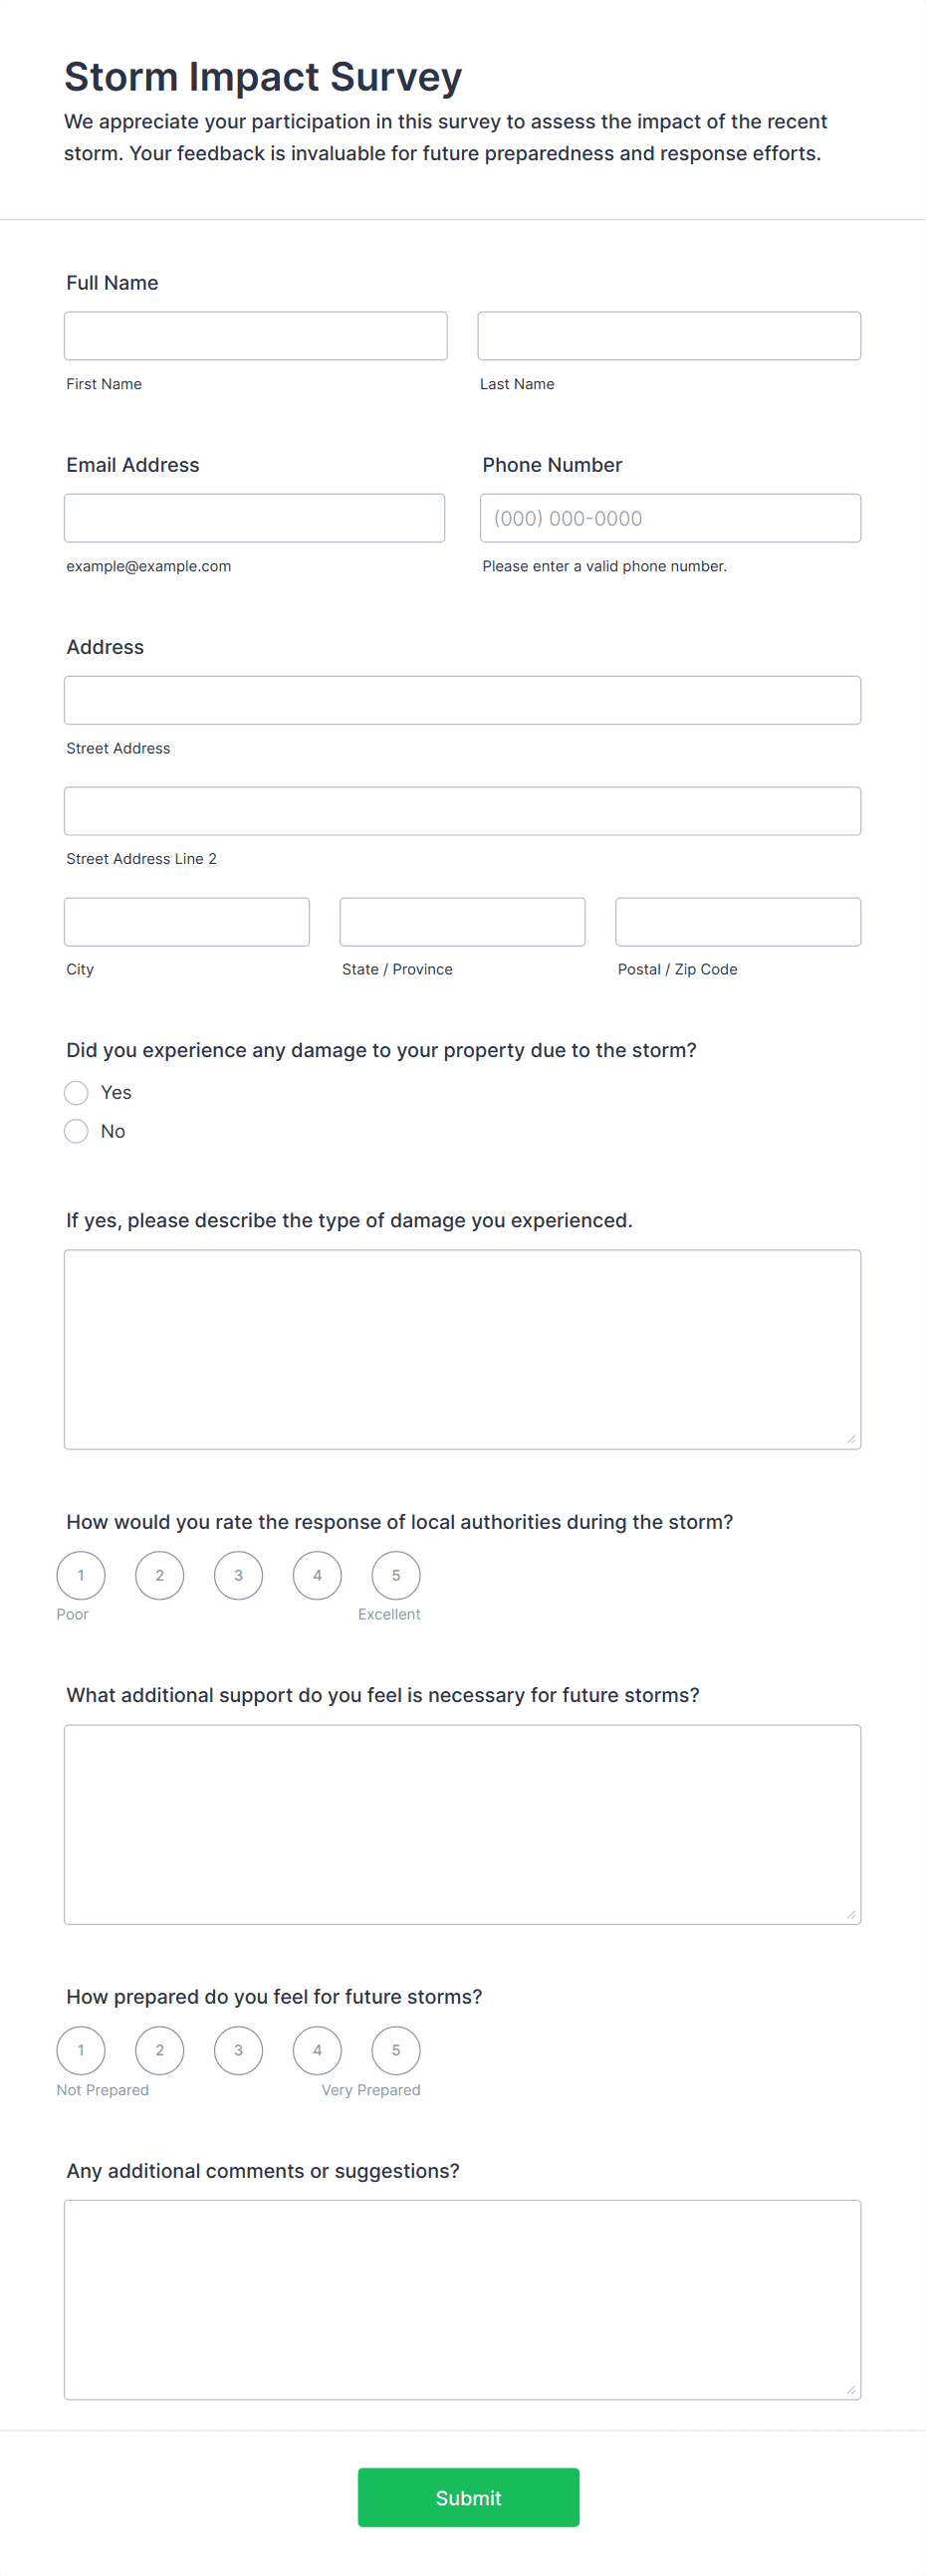926x2576 pixels.
Task: Click the Phone Number field
Action: click(x=670, y=518)
